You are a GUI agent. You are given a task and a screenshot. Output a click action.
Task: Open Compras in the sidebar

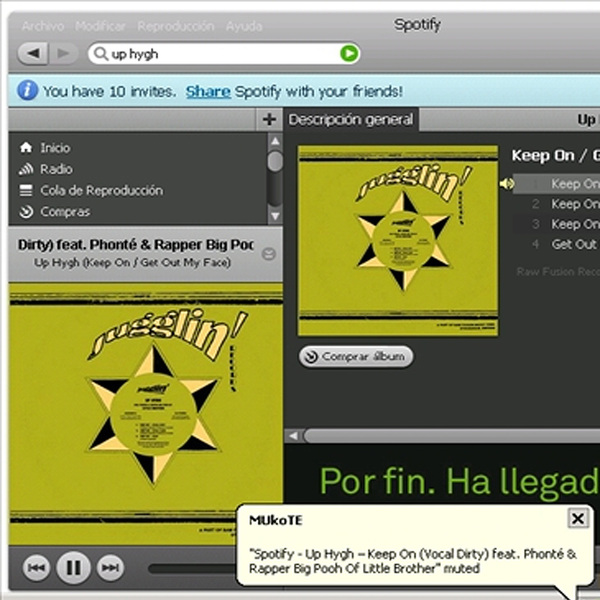pos(65,212)
